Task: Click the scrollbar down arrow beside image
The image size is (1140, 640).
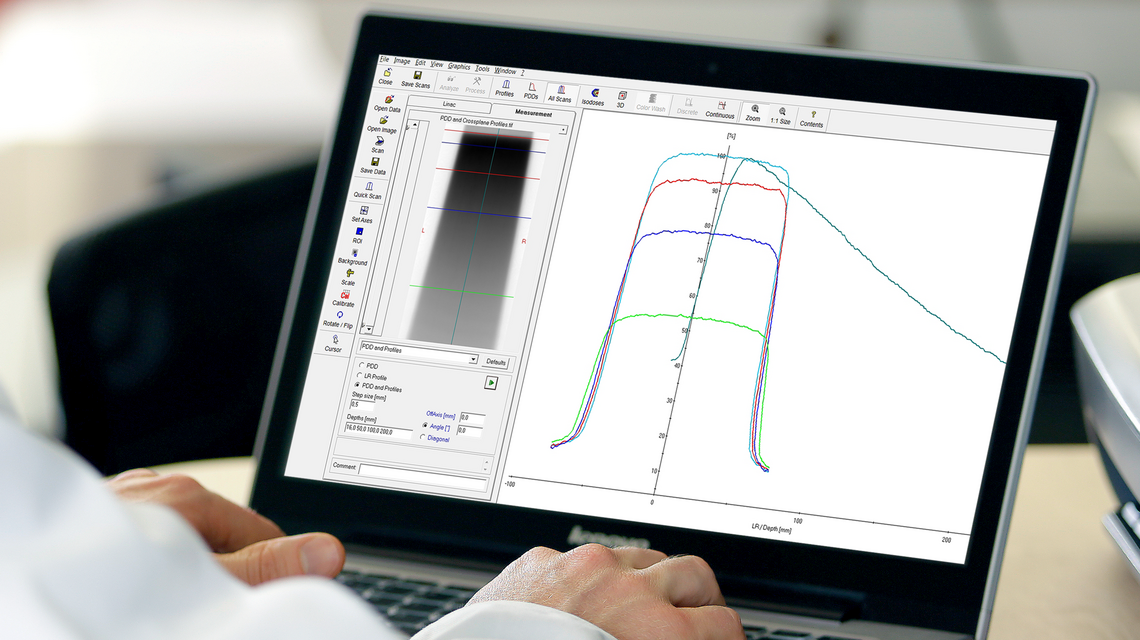Action: point(367,329)
